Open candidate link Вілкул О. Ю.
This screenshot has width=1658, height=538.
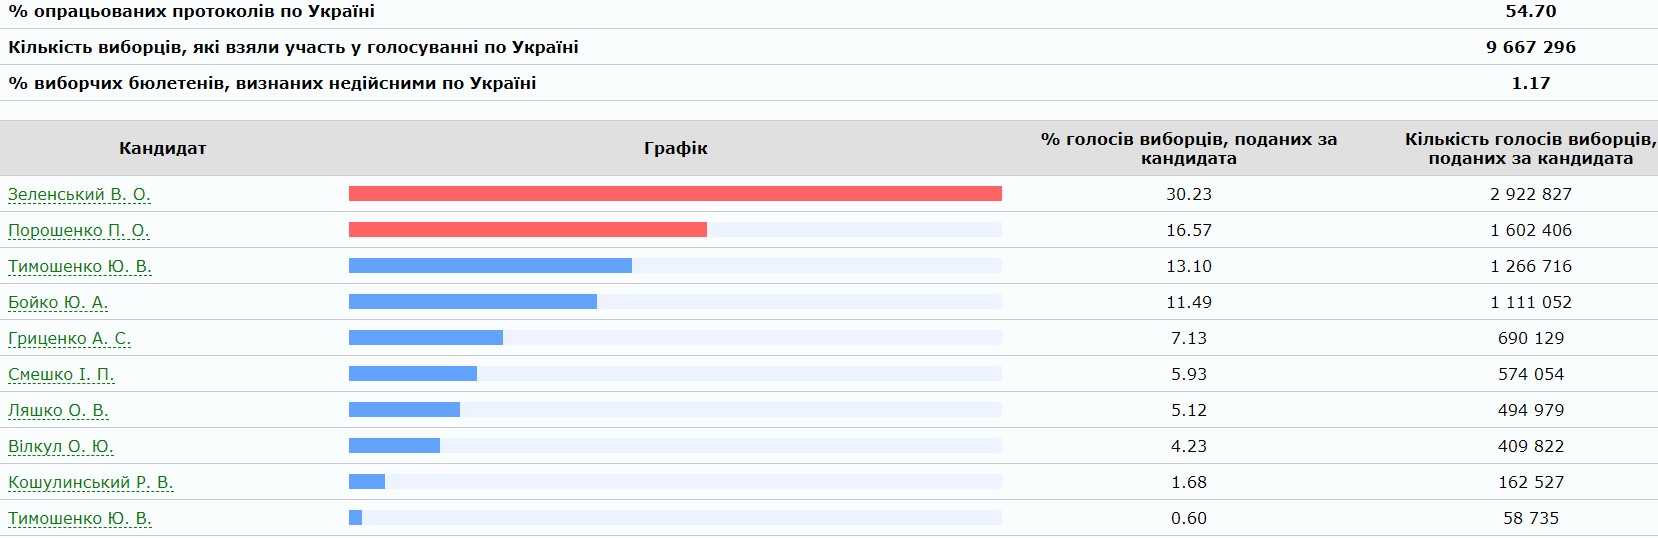(x=61, y=446)
